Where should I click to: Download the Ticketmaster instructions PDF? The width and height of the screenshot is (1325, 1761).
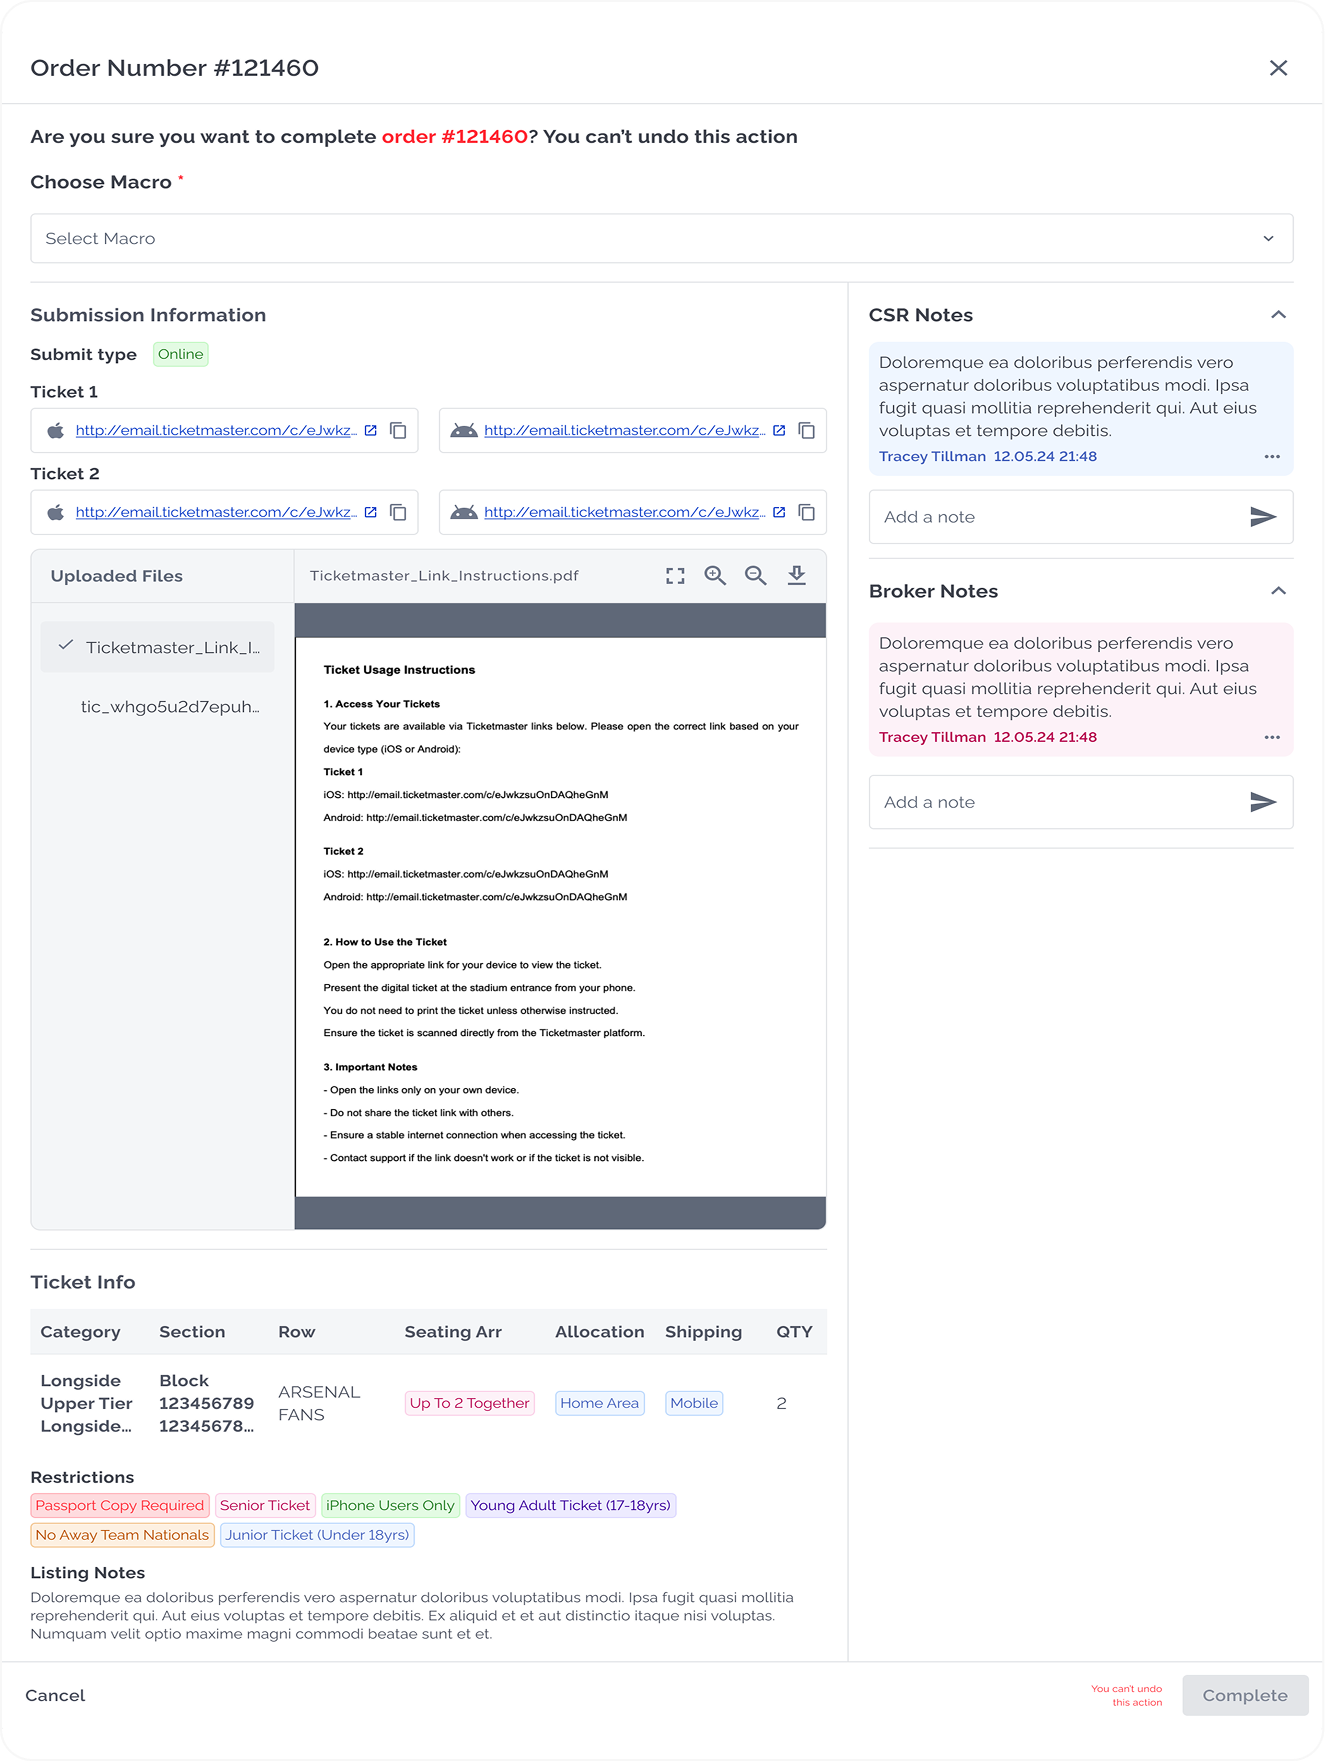796,576
